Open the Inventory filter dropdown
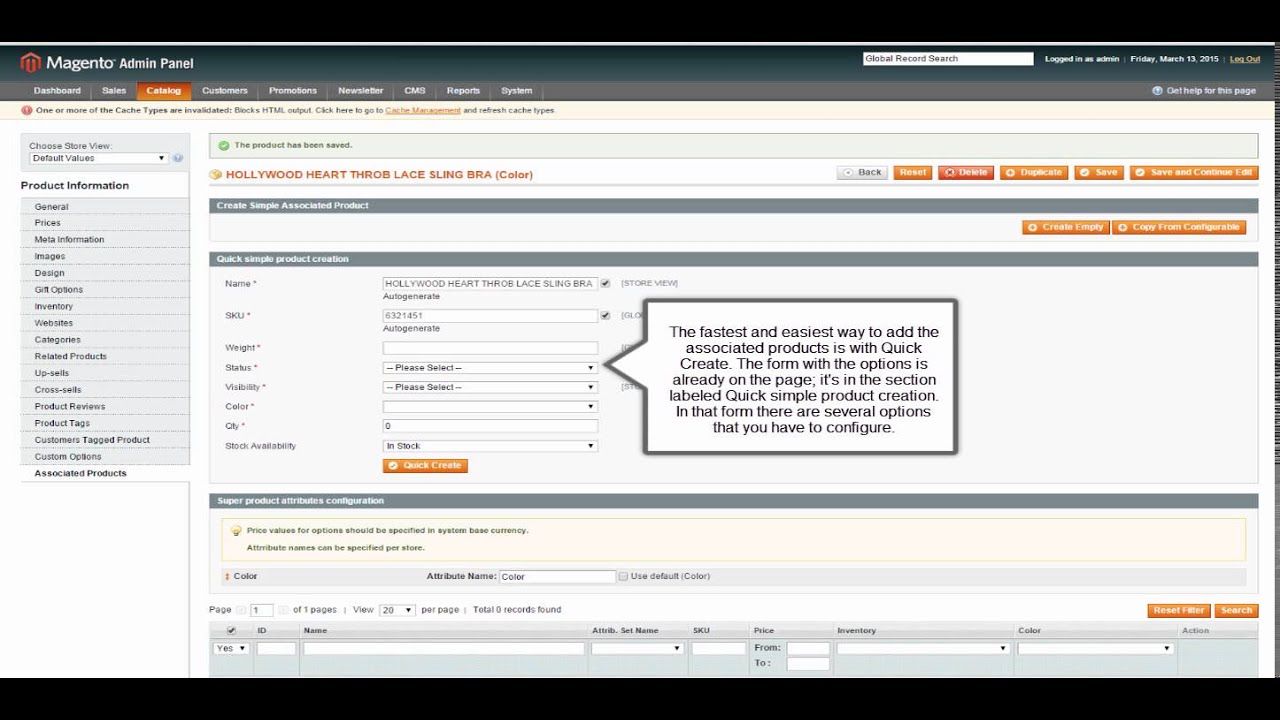This screenshot has height=720, width=1280. 923,648
